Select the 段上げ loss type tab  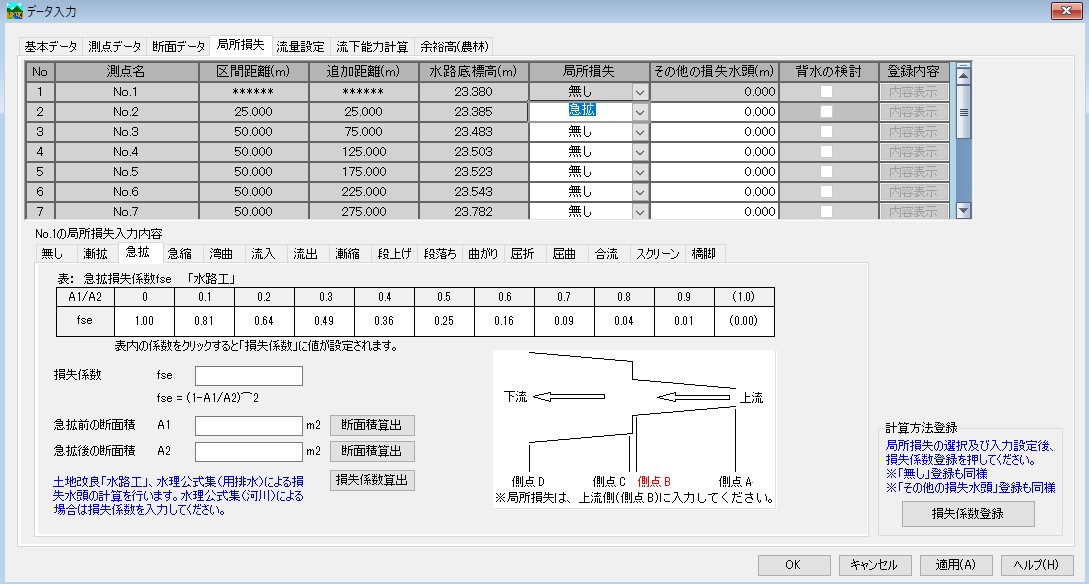[394, 253]
